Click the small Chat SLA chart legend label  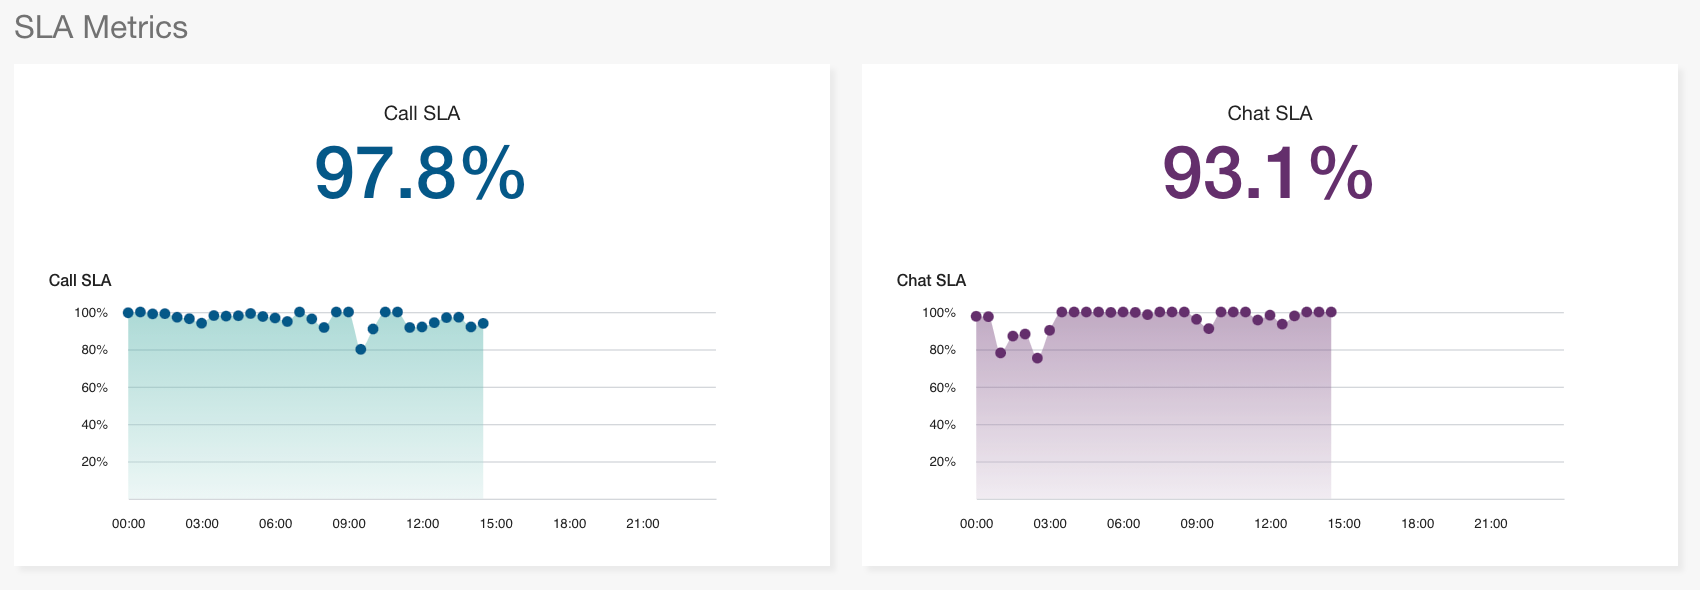pos(931,280)
